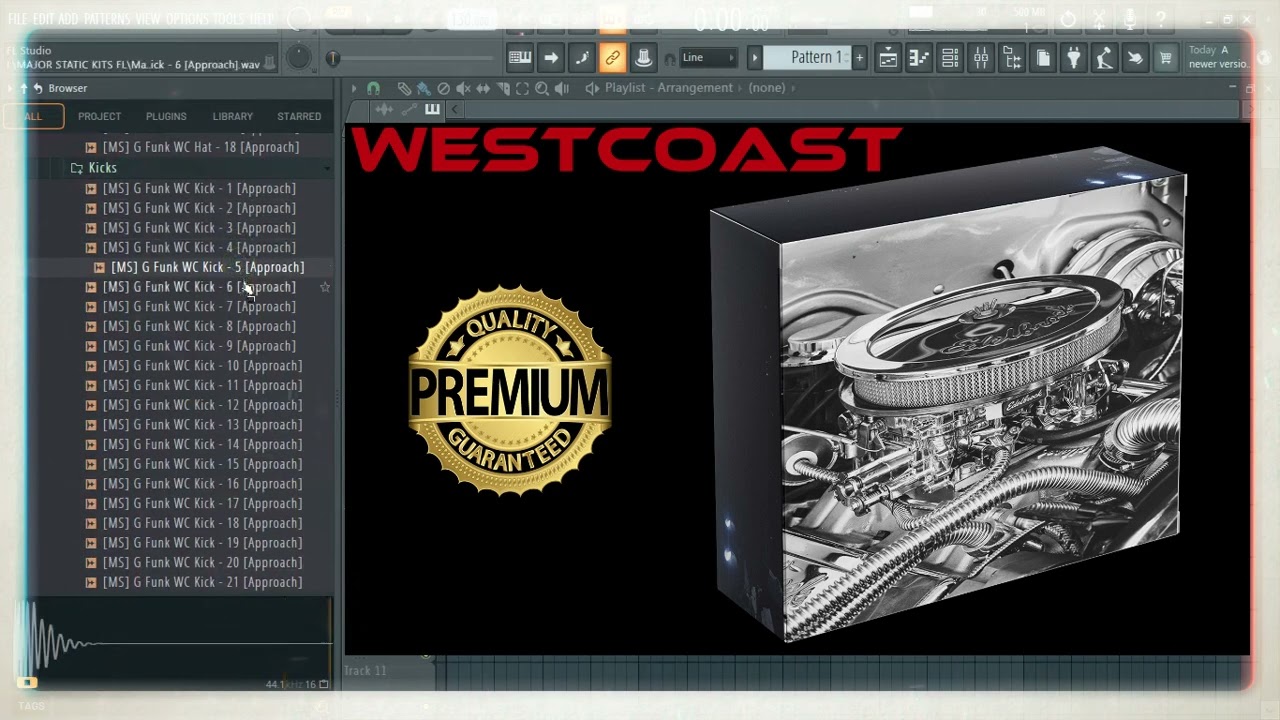Viewport: 1280px width, 720px height.
Task: Open Playlist options menu arrow
Action: pos(354,88)
